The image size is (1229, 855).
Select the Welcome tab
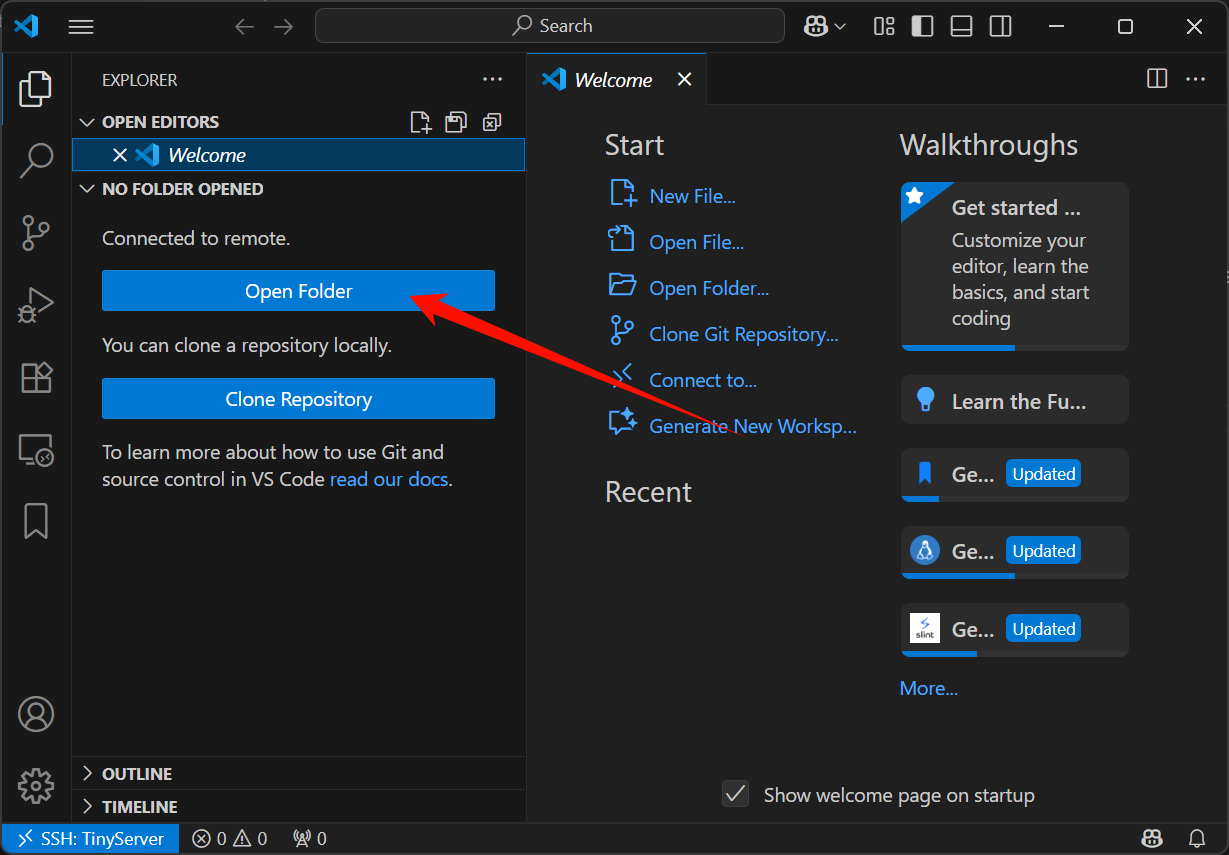tap(612, 80)
